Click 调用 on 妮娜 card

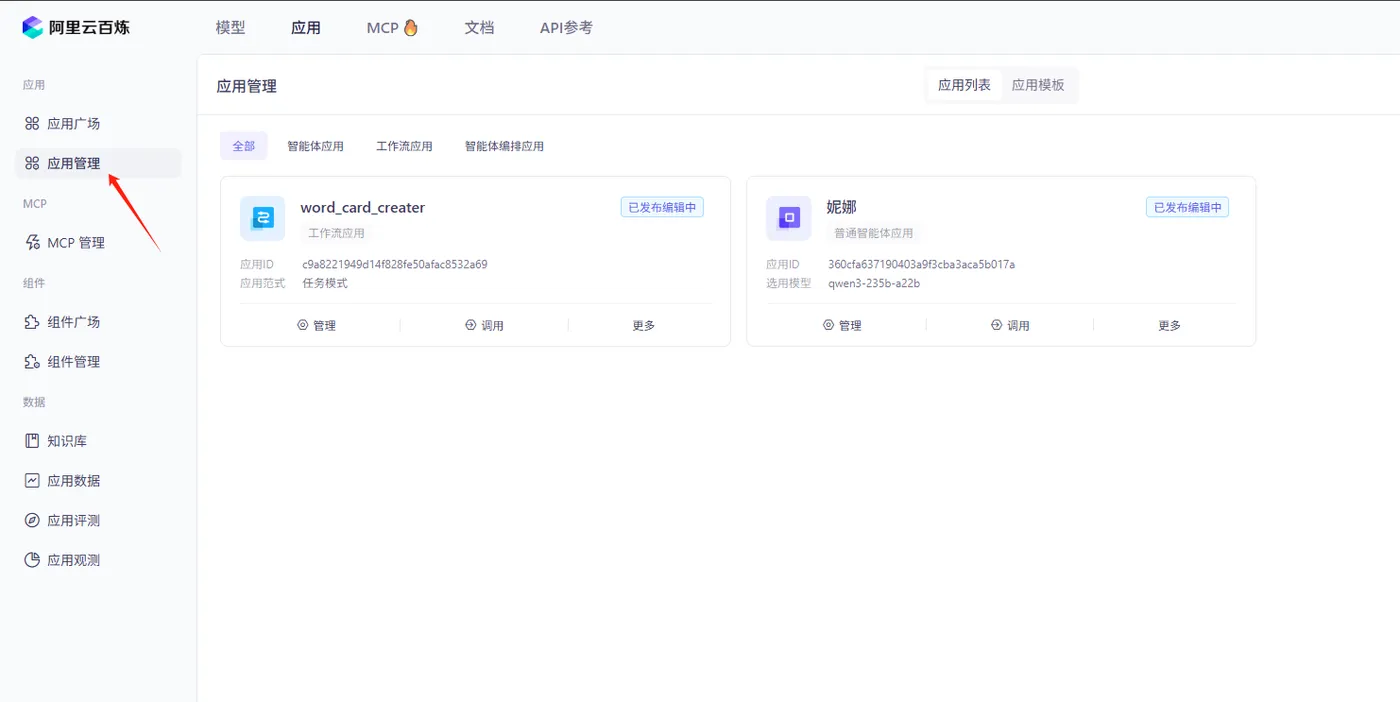point(1010,325)
